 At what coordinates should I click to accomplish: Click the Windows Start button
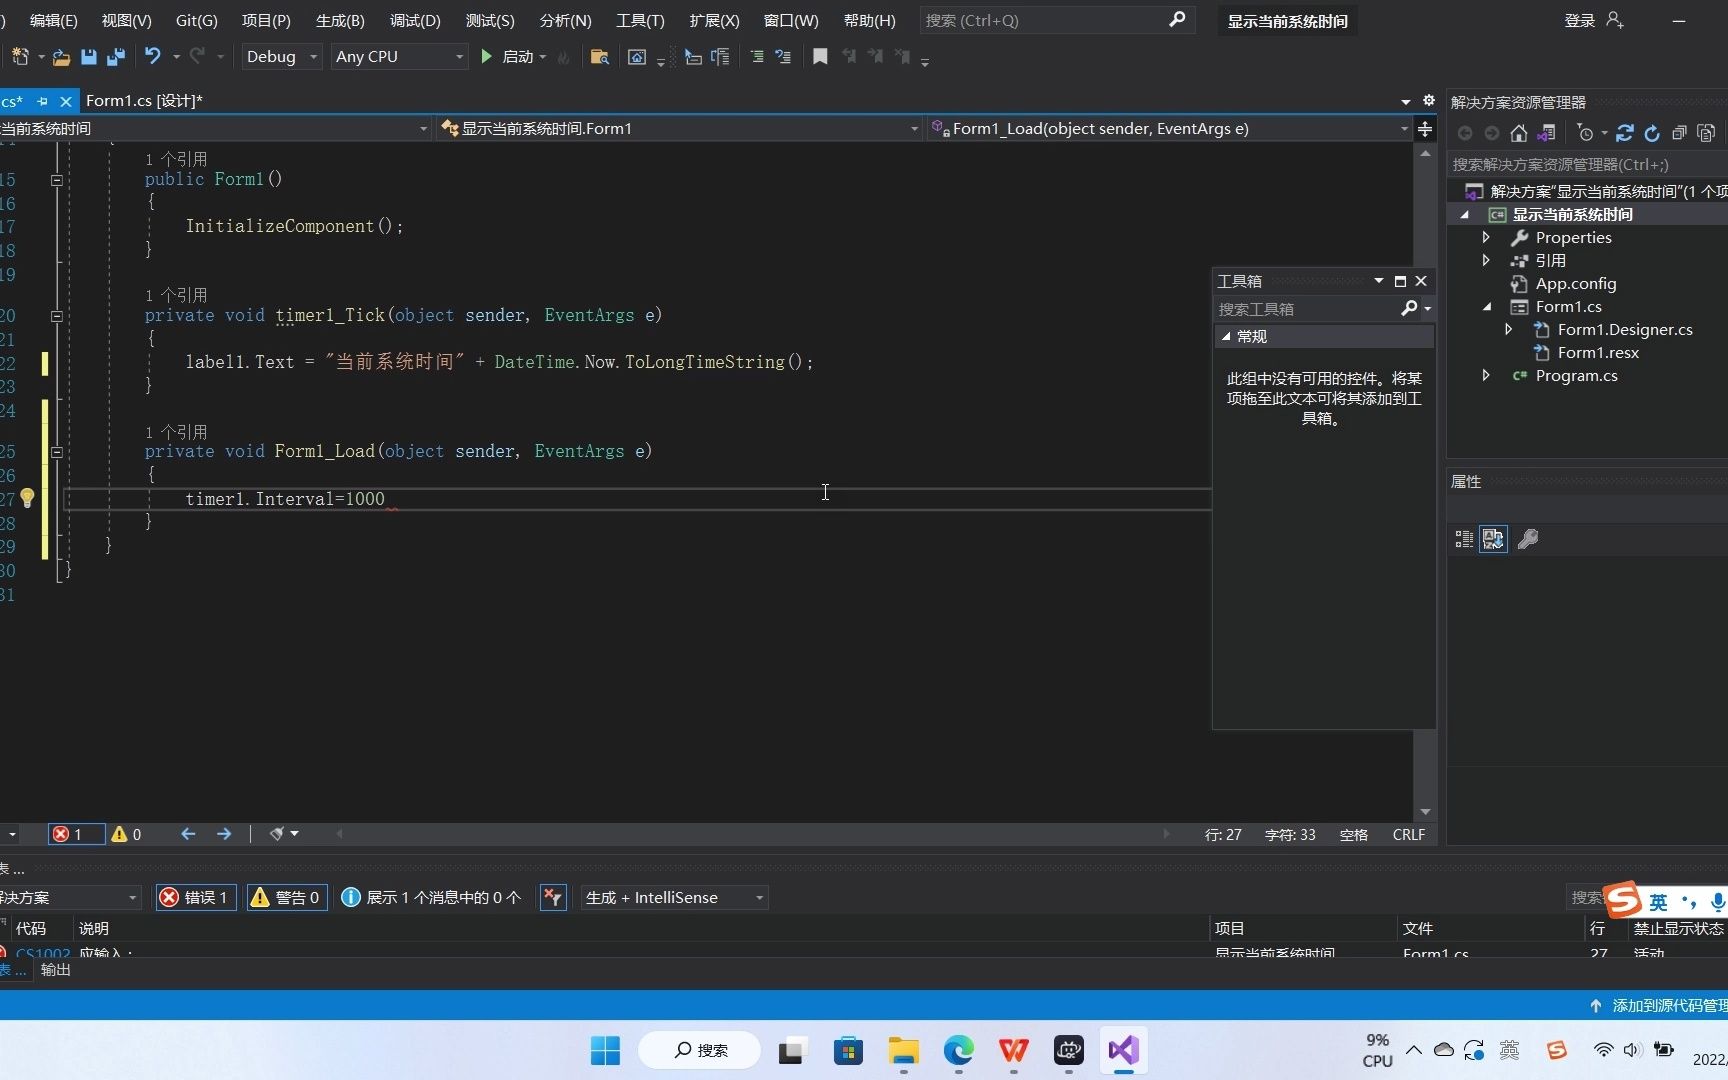(605, 1050)
